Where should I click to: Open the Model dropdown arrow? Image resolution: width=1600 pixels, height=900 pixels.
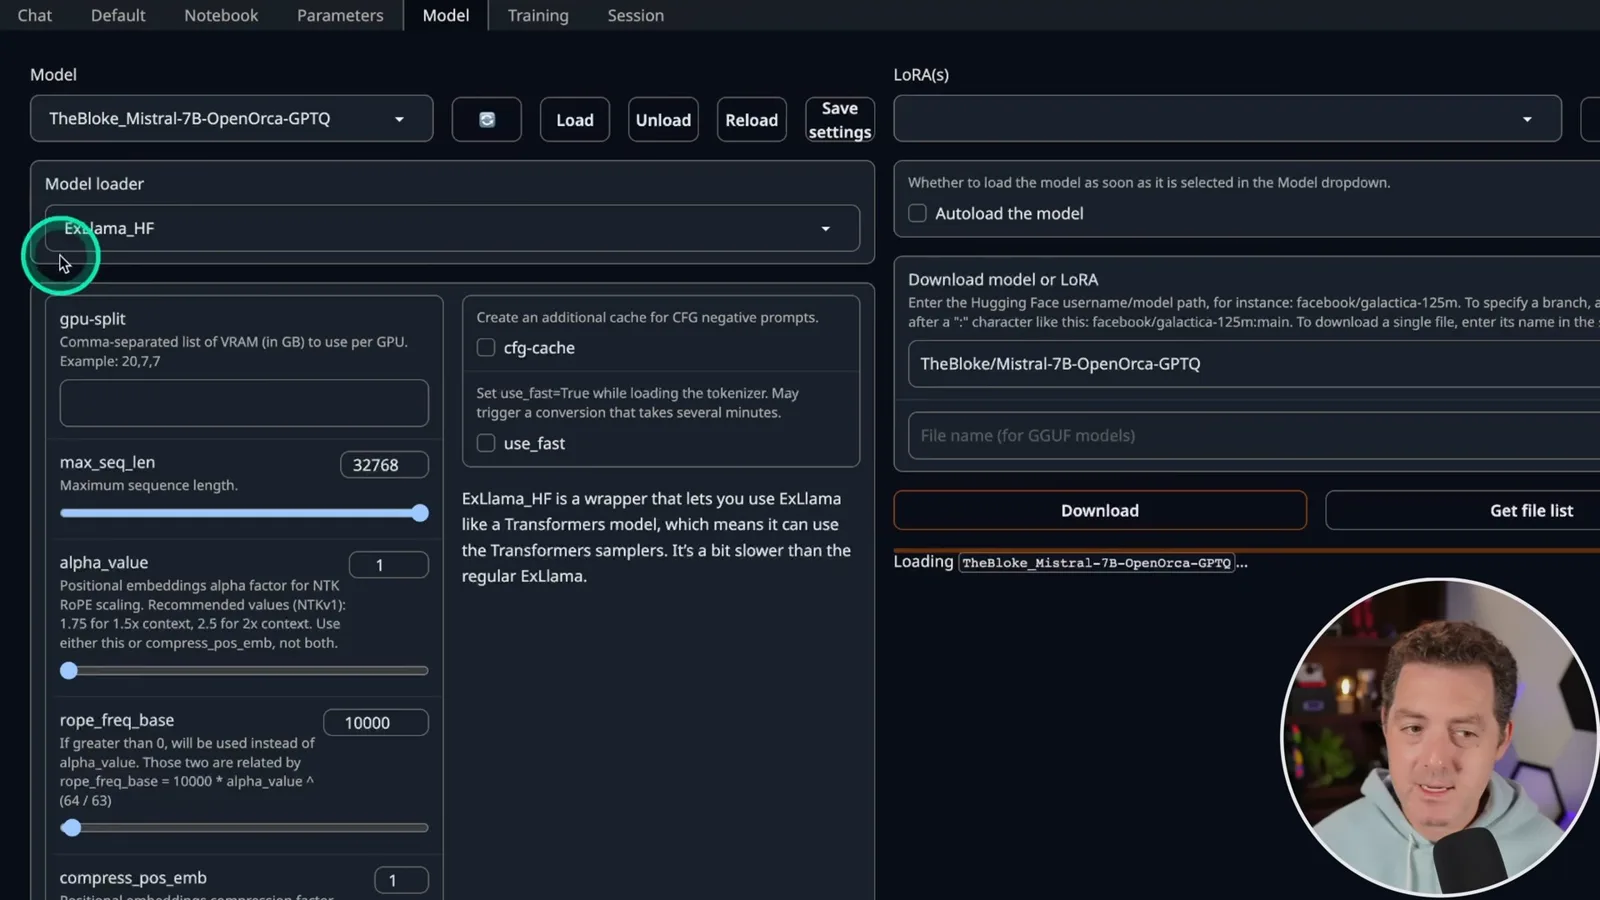point(399,119)
